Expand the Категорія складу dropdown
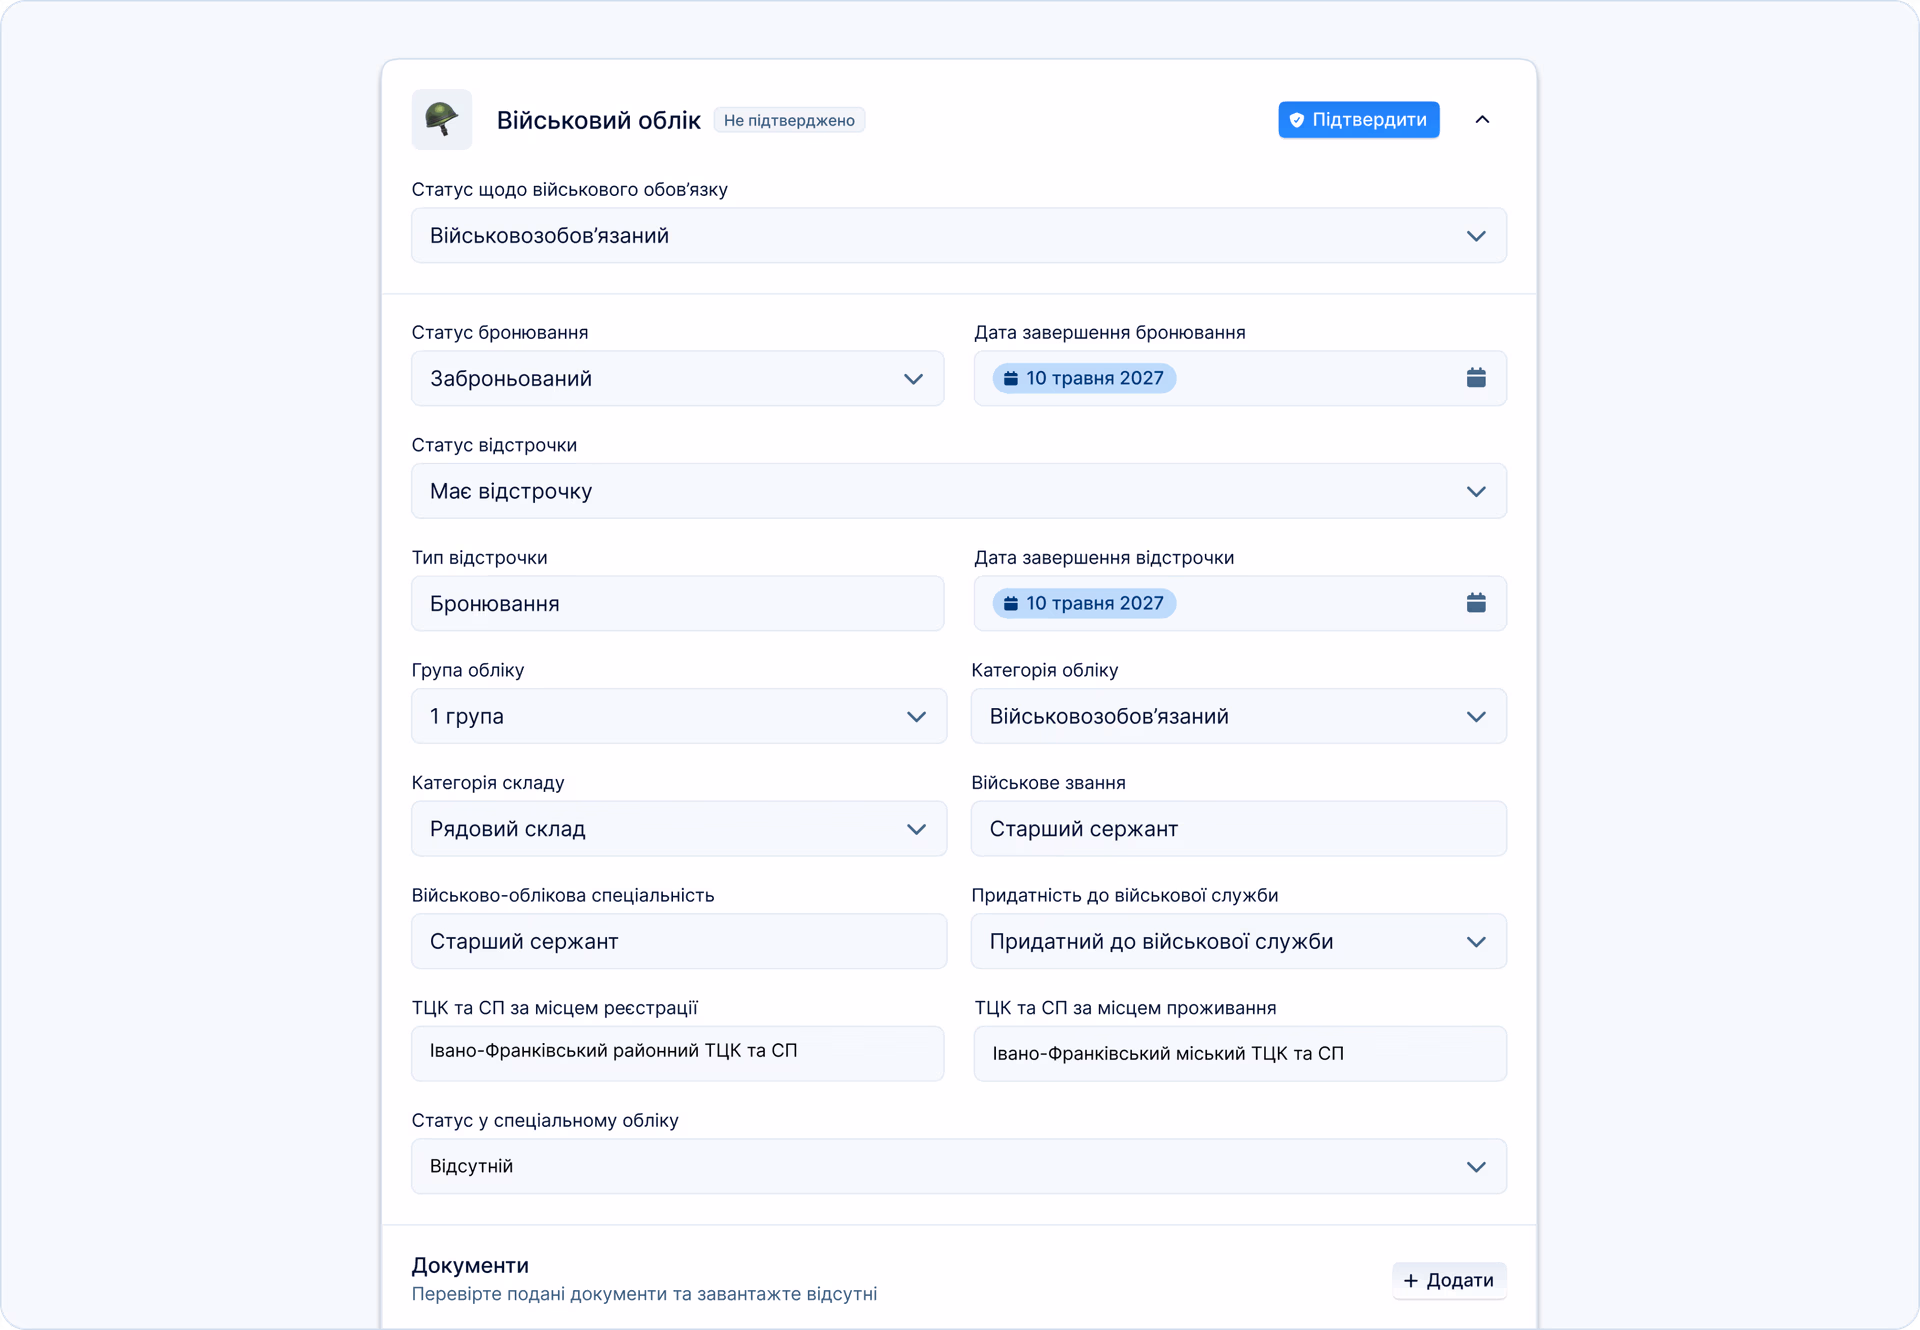 (x=678, y=829)
